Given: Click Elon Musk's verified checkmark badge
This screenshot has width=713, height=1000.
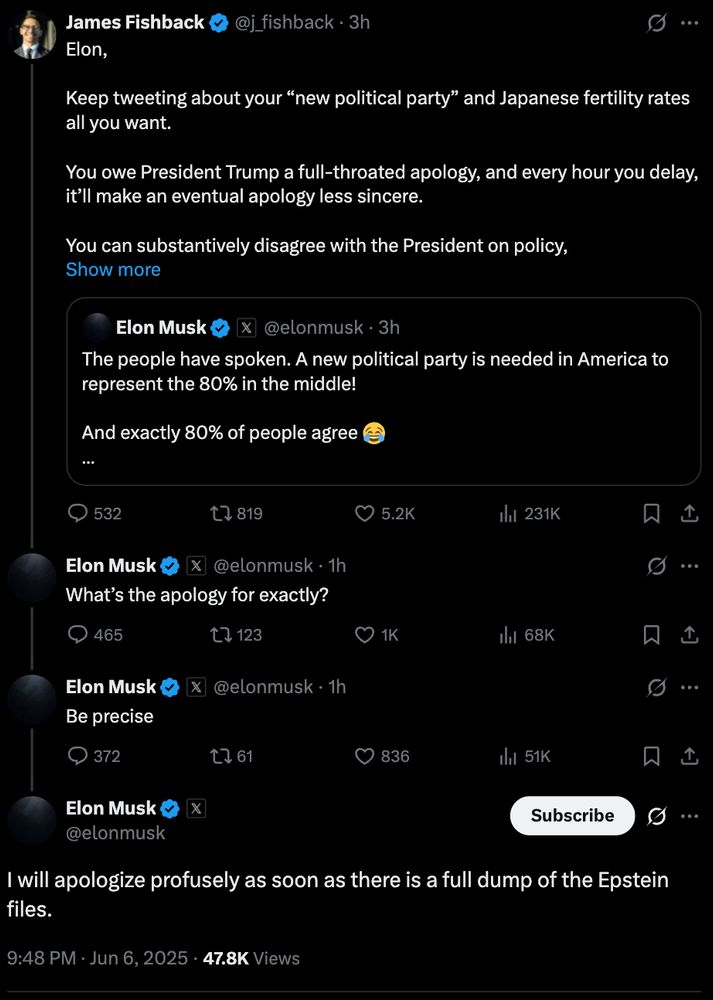Looking at the screenshot, I should tap(170, 565).
